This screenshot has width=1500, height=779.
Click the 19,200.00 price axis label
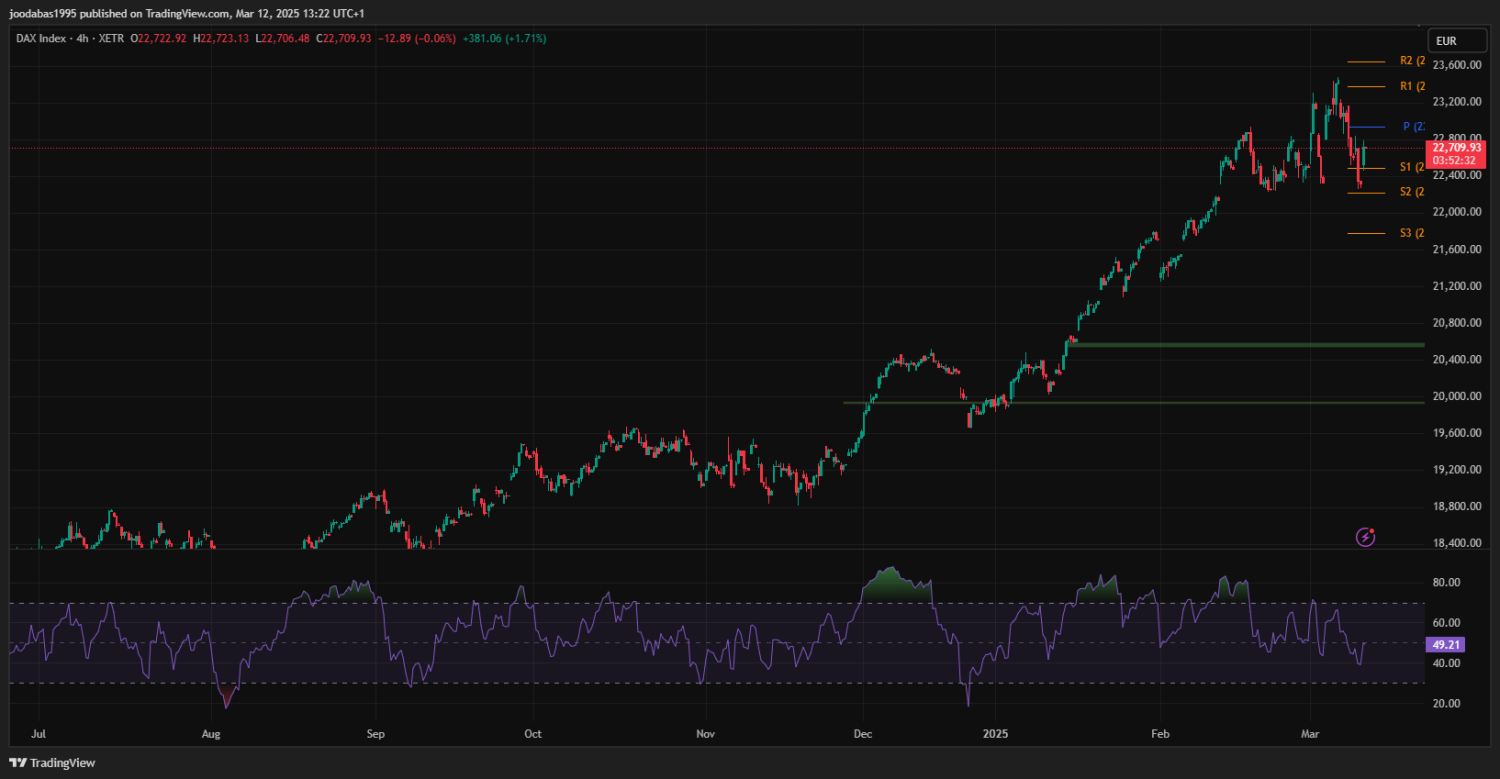click(x=1456, y=469)
